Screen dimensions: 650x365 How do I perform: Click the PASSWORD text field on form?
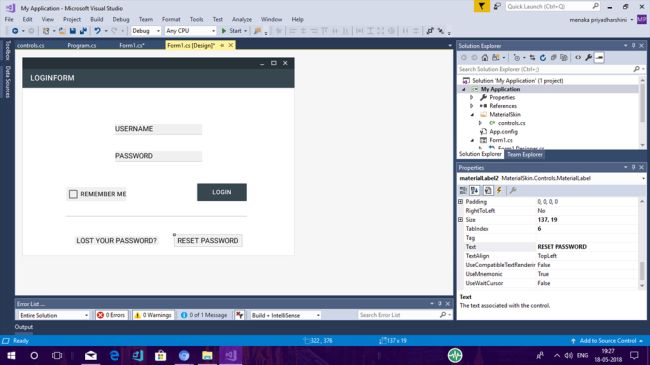point(158,156)
